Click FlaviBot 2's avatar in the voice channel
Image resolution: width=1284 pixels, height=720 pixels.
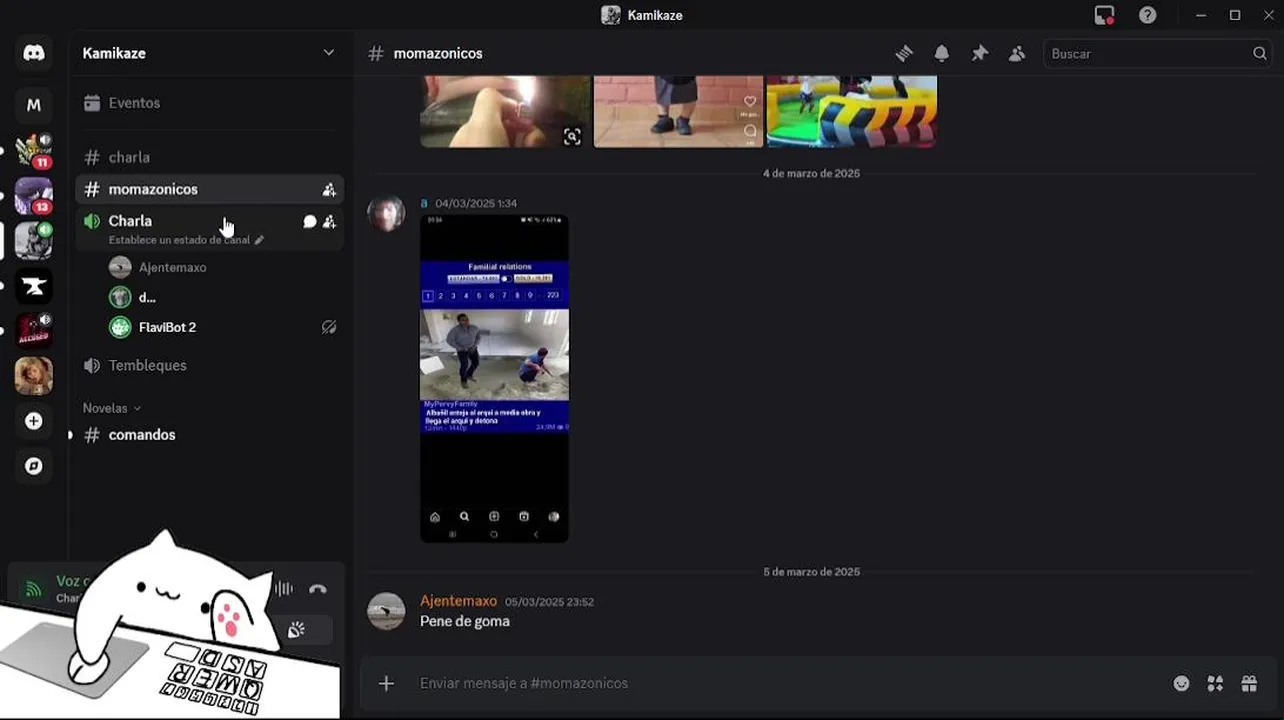tap(120, 327)
